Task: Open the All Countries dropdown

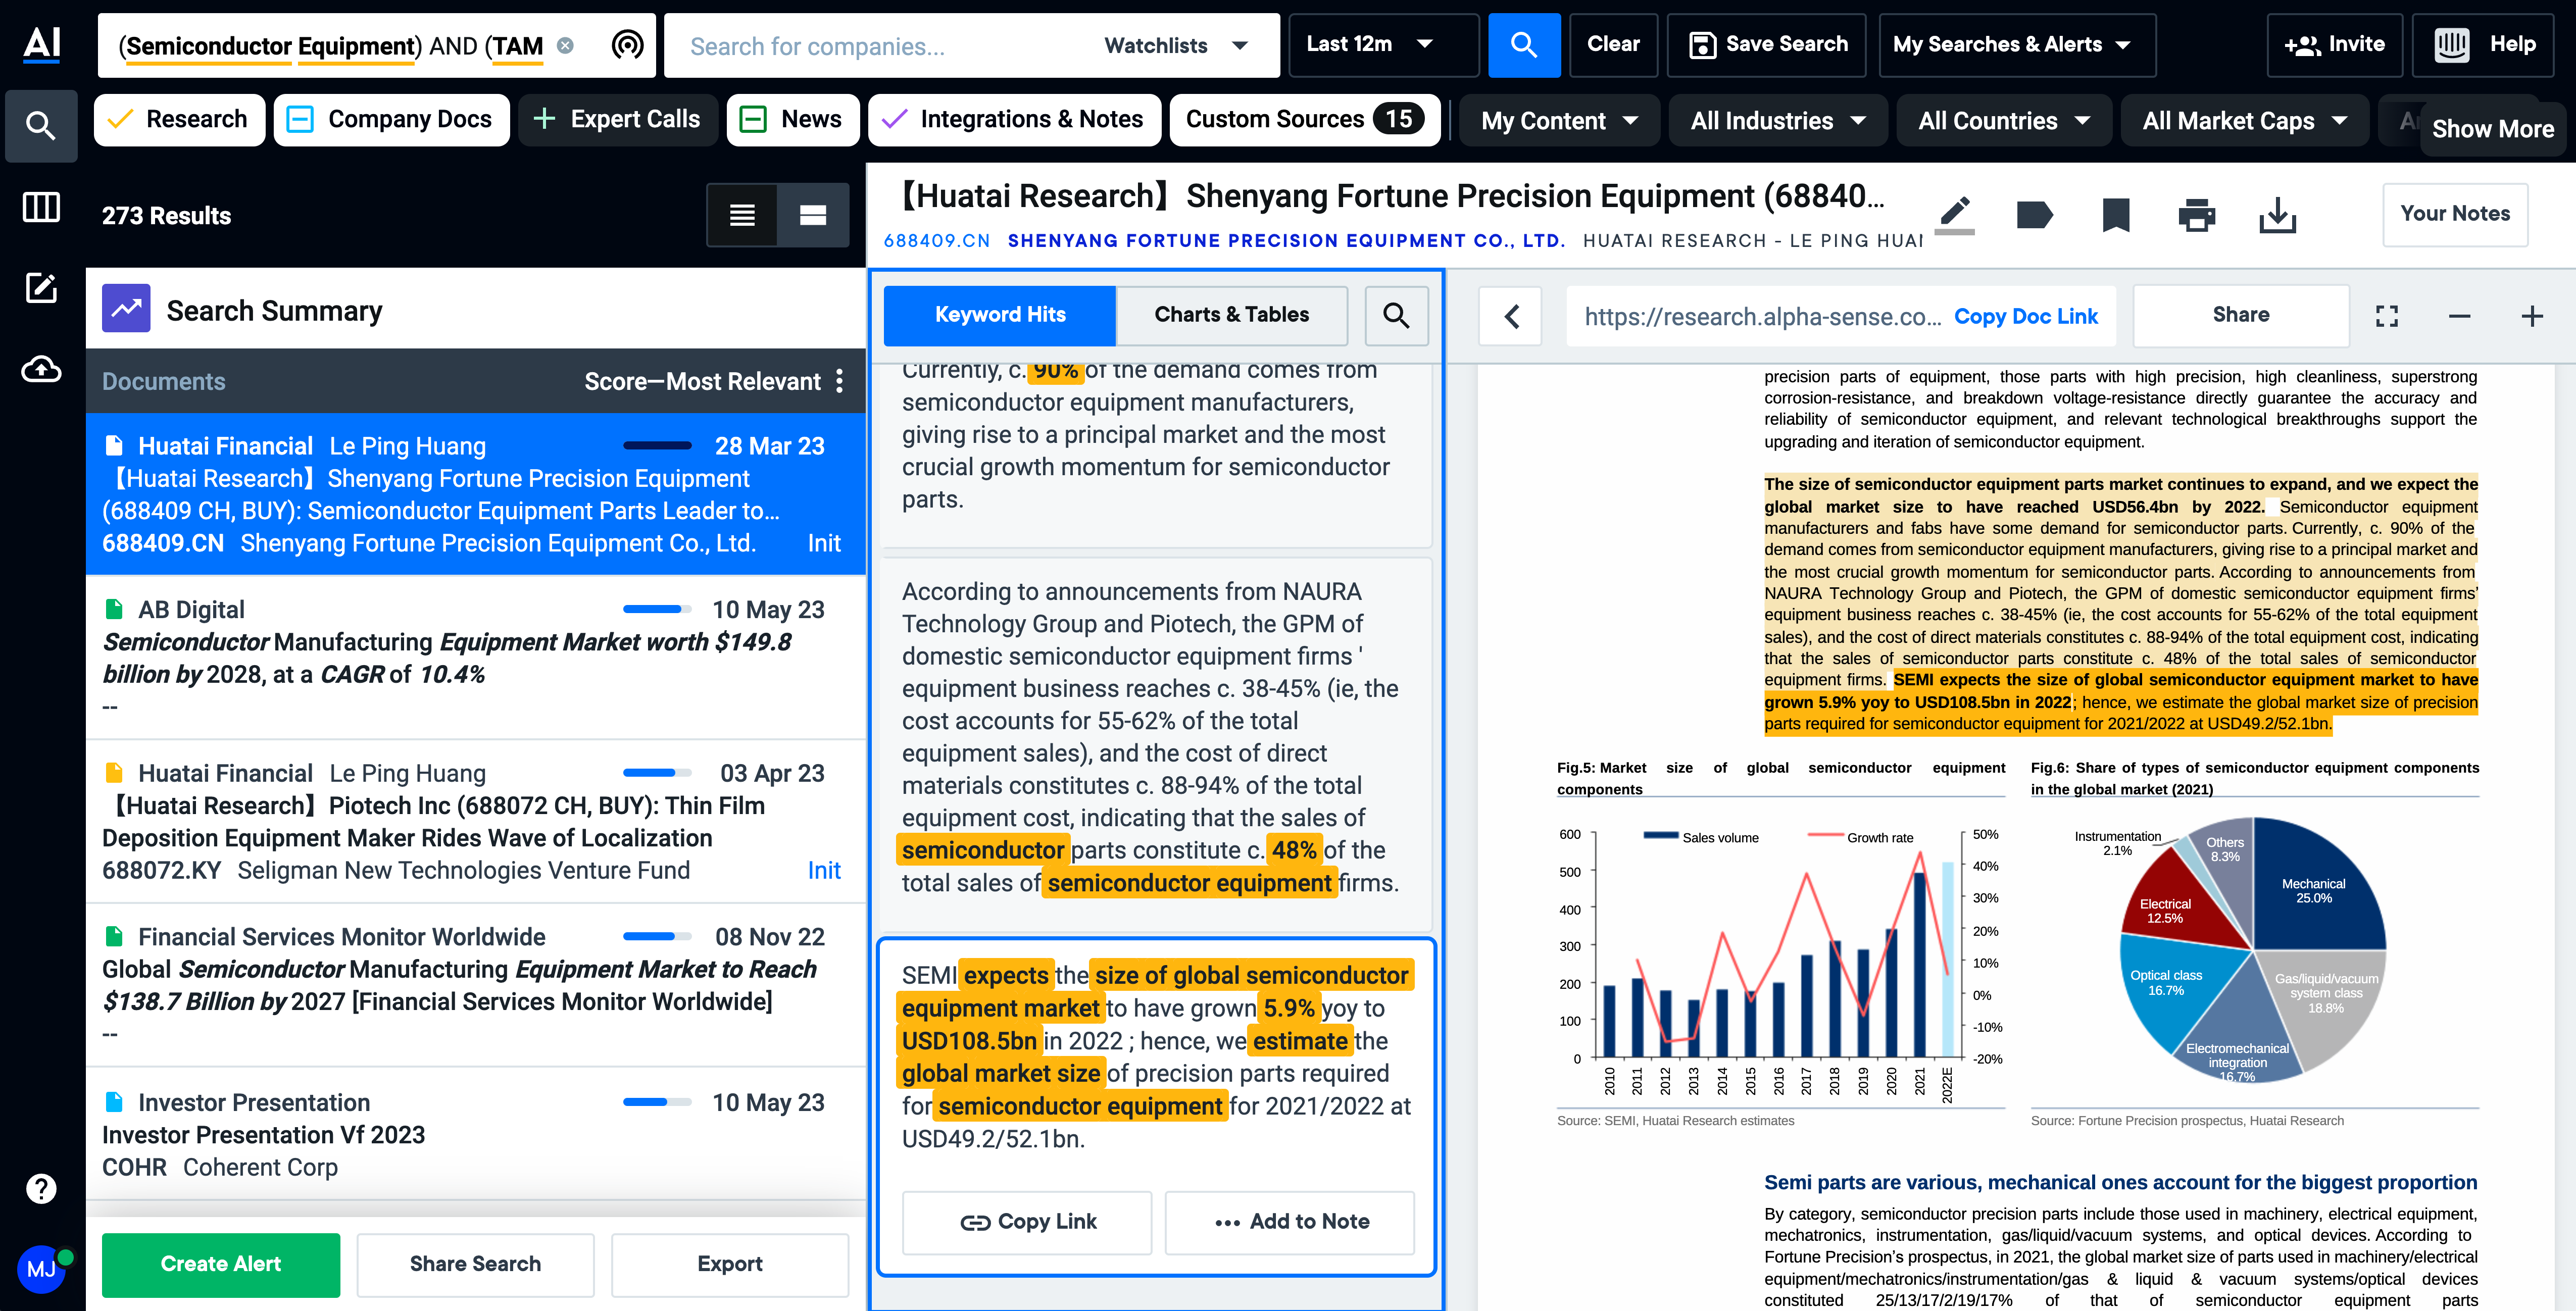Action: [x=2004, y=121]
